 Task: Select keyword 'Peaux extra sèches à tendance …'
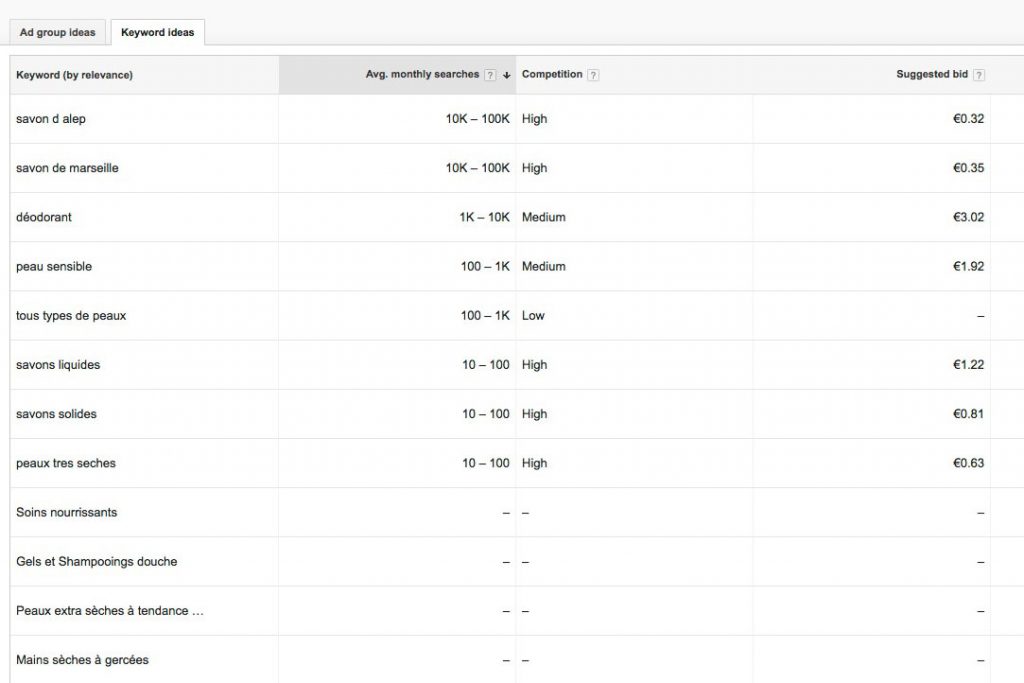pos(110,611)
